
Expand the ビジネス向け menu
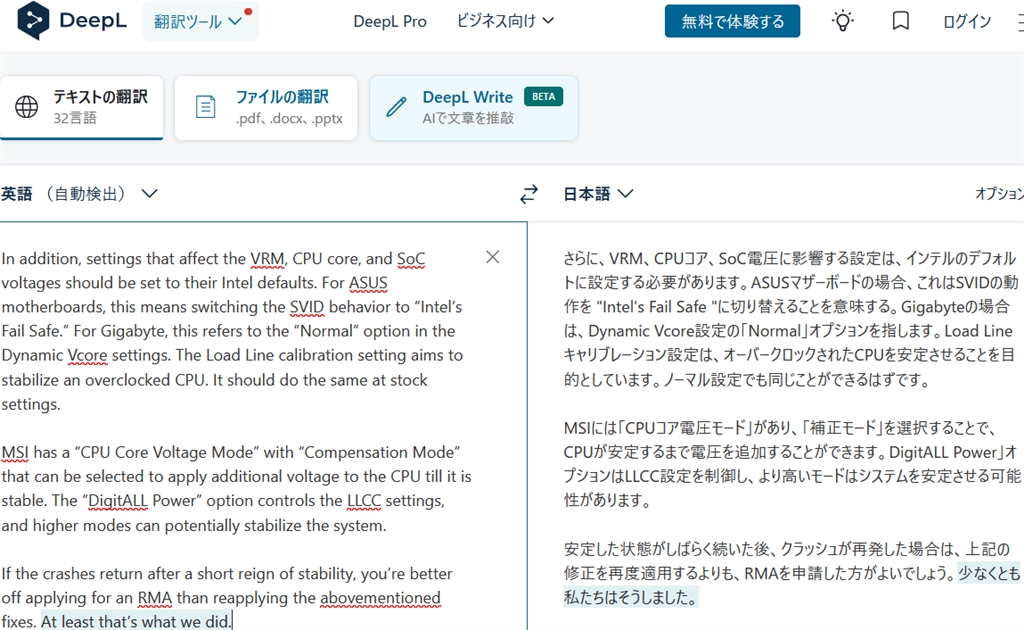[505, 21]
